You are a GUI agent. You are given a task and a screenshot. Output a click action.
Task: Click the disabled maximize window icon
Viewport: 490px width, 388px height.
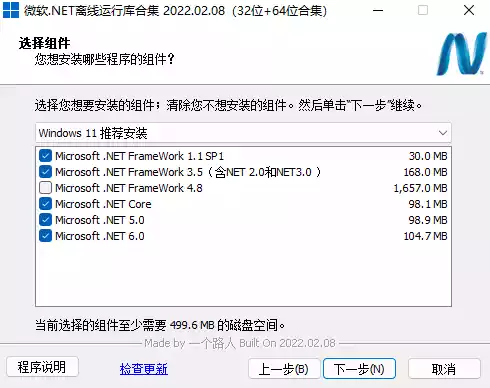(423, 10)
